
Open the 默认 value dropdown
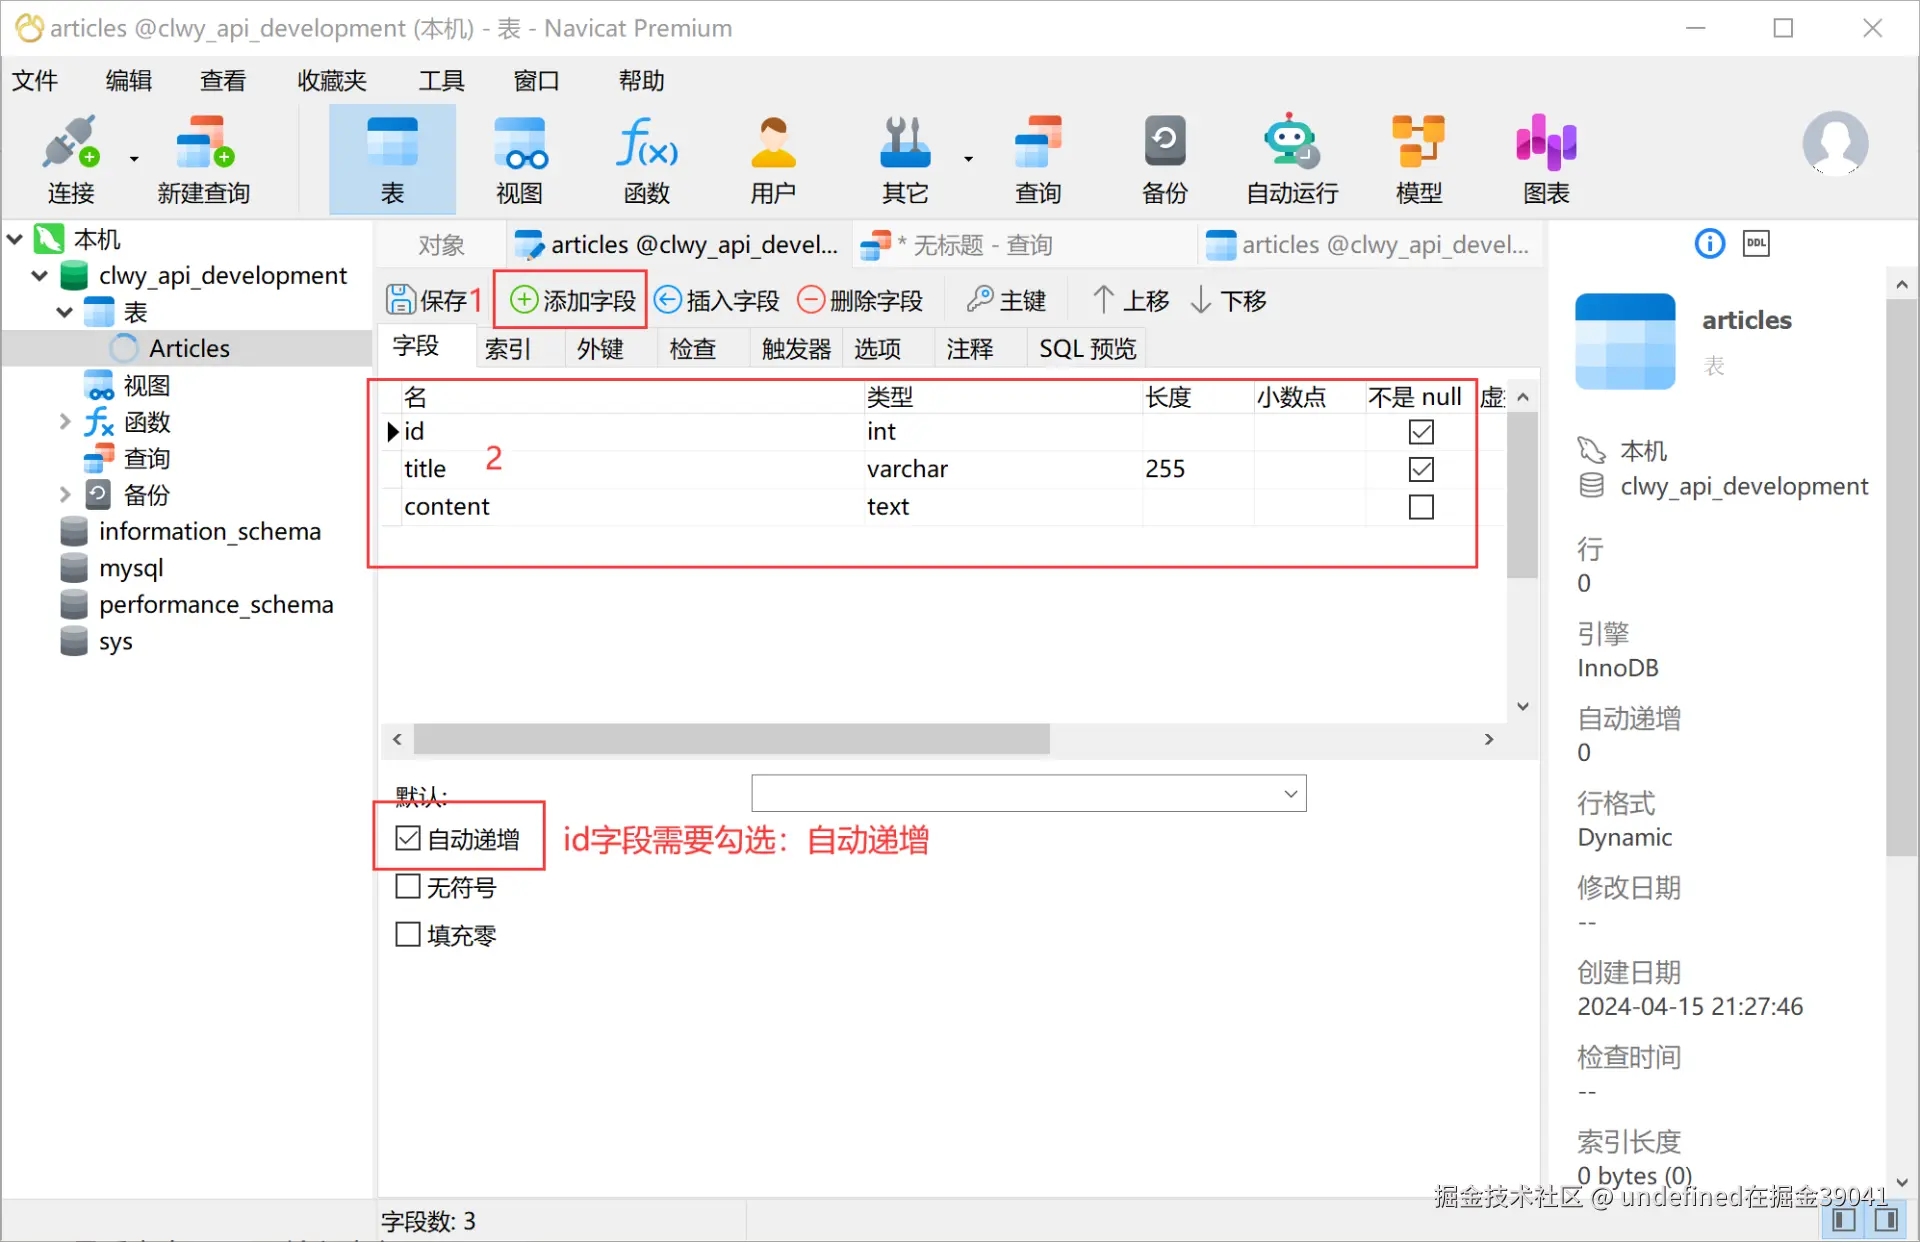click(x=1290, y=794)
